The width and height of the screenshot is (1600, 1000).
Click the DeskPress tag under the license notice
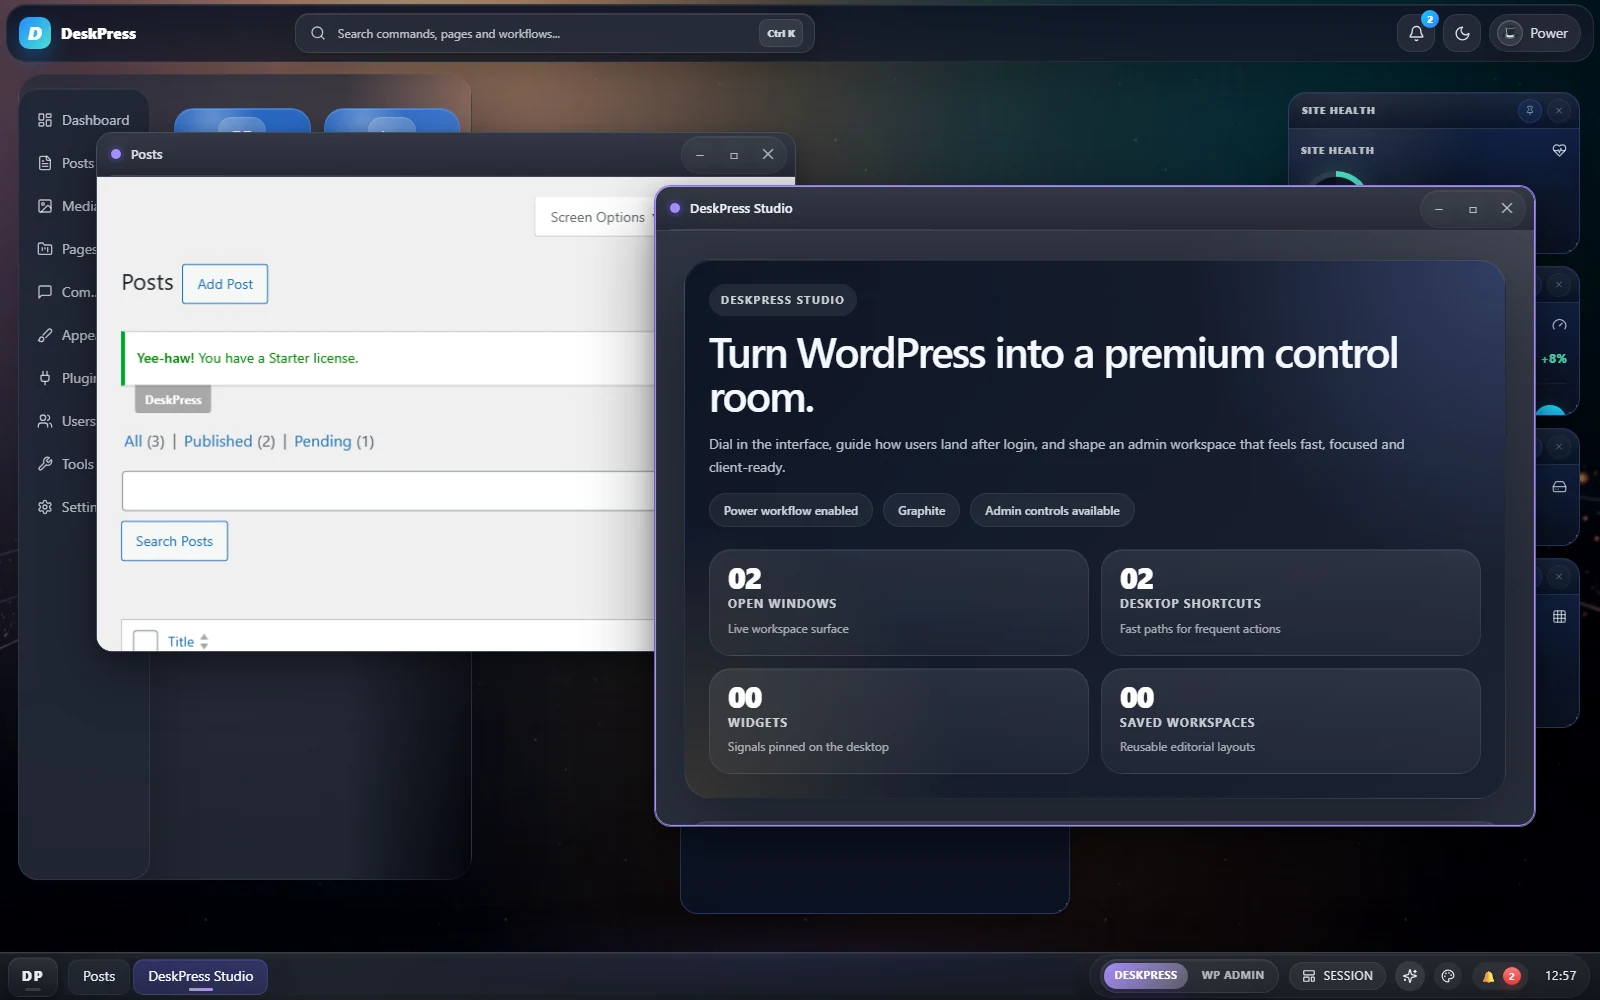click(173, 400)
